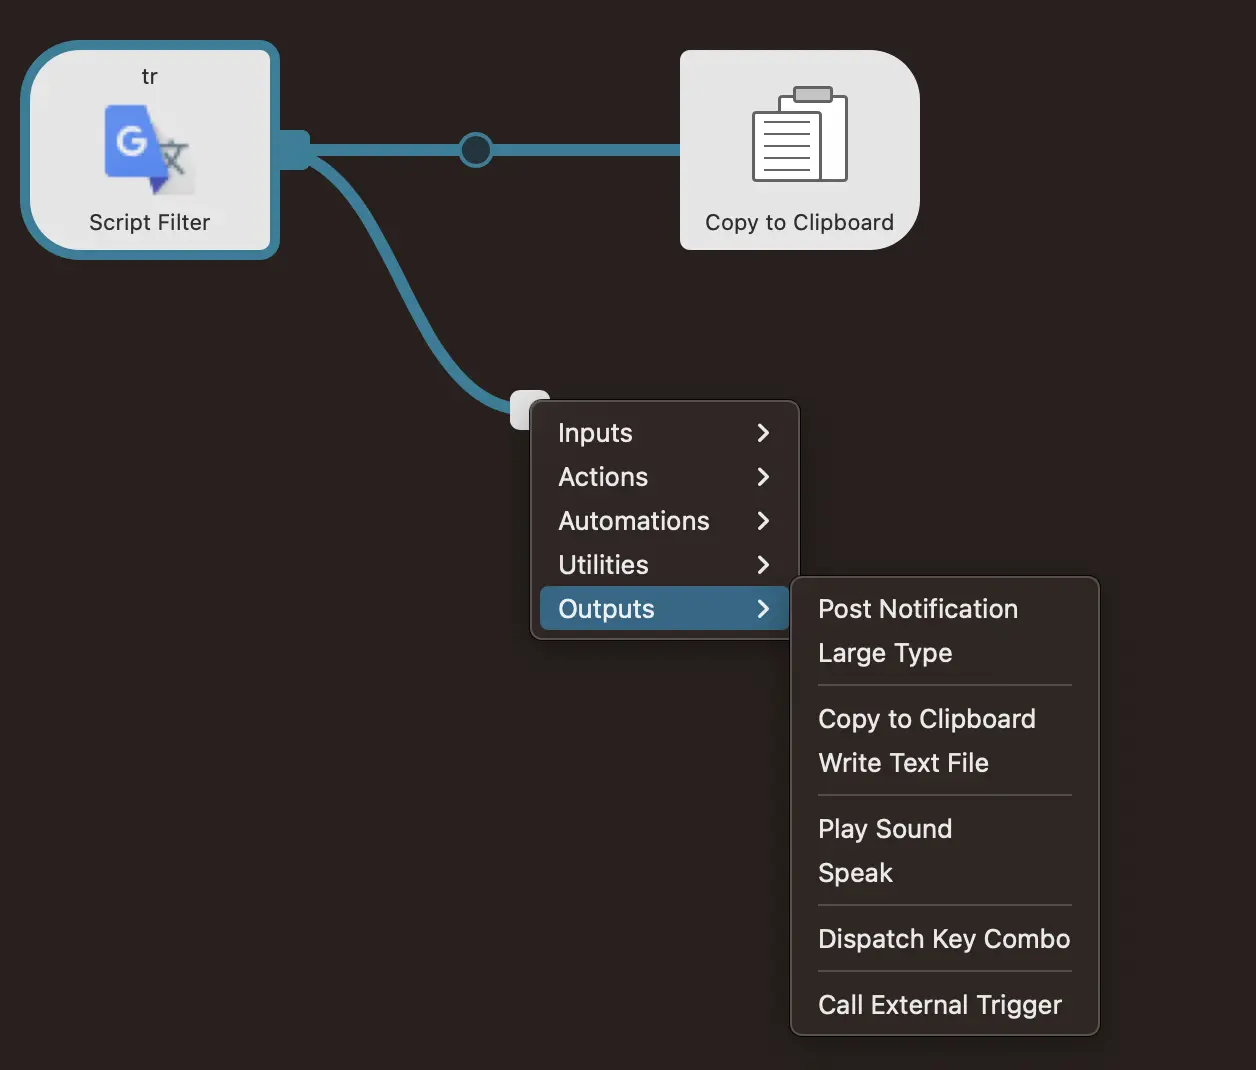Select the Copy to Clipboard workflow object
This screenshot has height=1070, width=1256.
[799, 150]
